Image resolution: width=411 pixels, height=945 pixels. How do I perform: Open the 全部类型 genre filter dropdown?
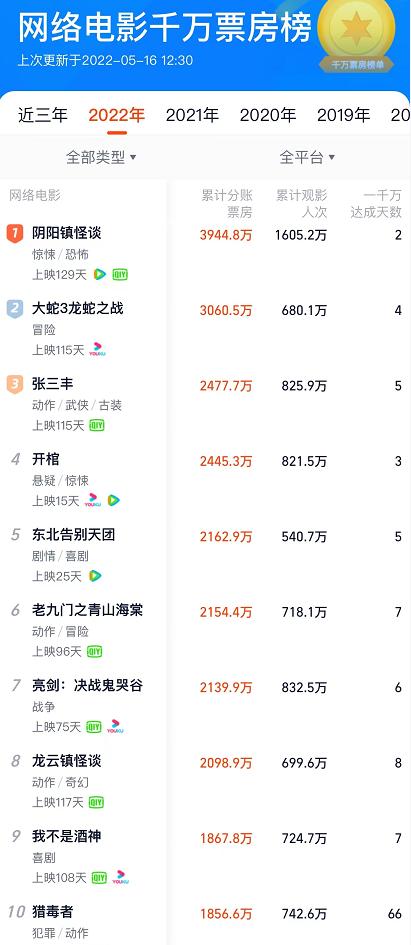(x=101, y=158)
